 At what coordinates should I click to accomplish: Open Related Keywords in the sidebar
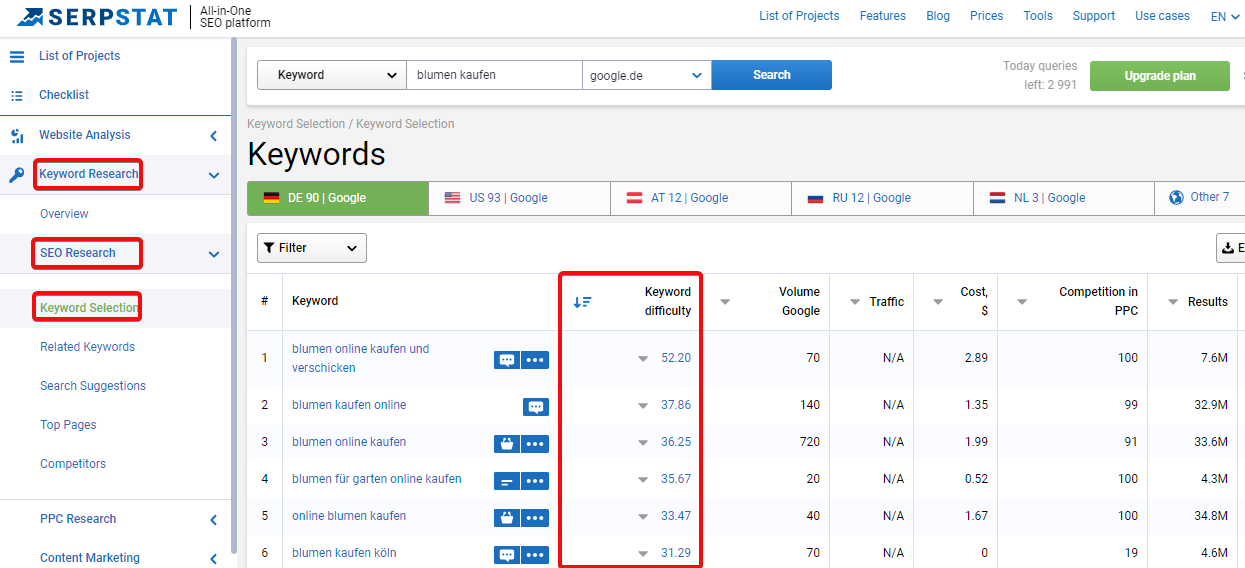87,347
